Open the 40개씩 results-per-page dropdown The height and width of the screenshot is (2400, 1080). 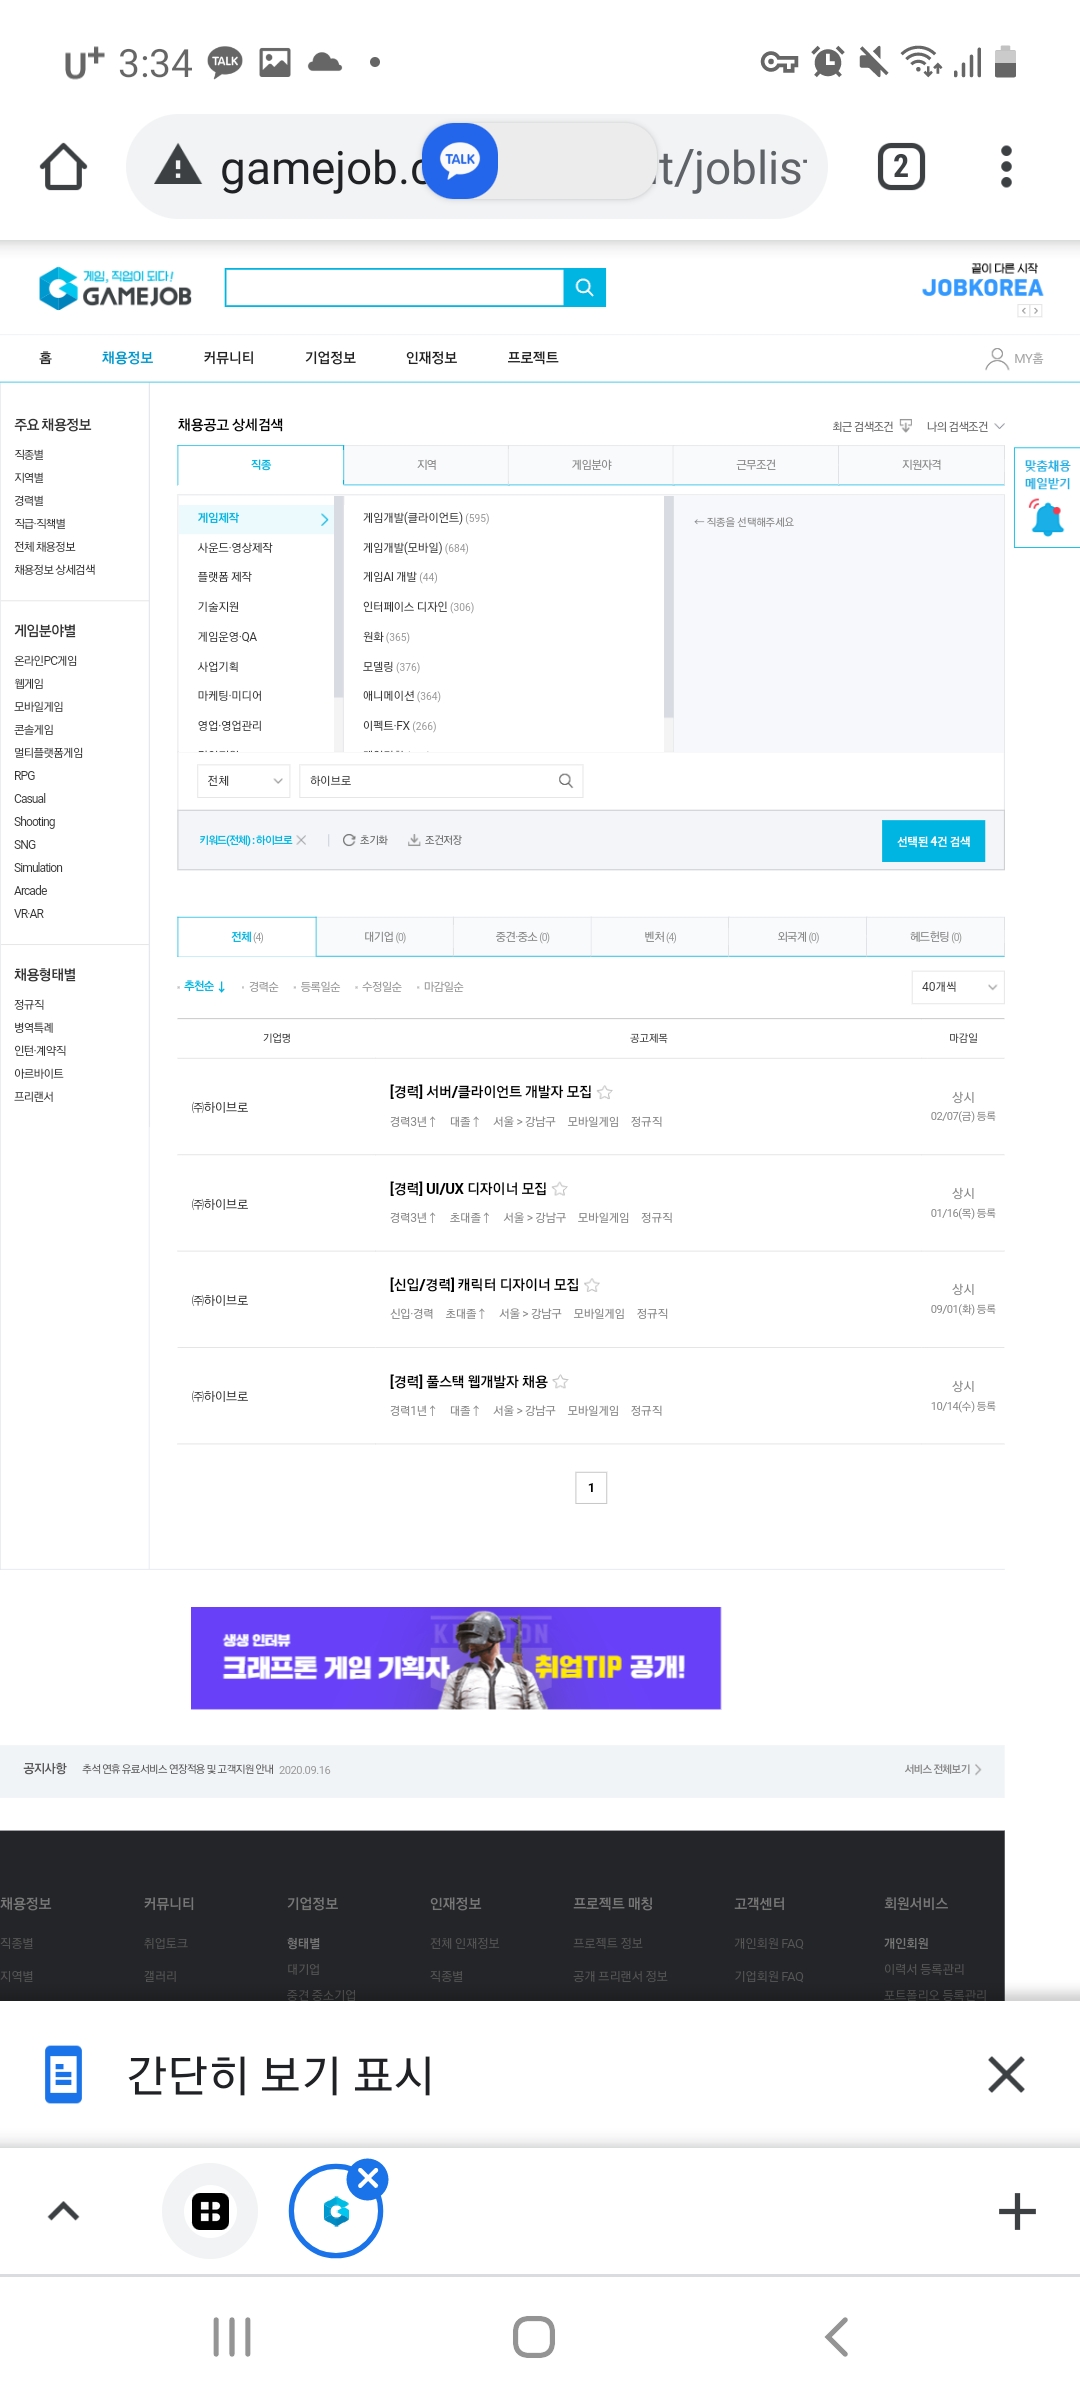(x=958, y=987)
